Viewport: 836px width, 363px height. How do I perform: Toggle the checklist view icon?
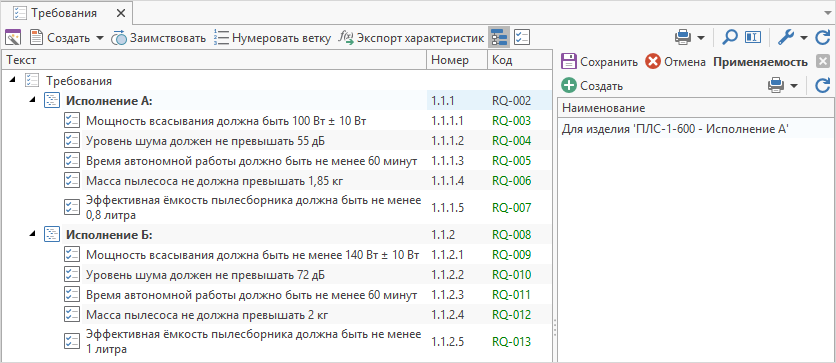click(x=521, y=38)
